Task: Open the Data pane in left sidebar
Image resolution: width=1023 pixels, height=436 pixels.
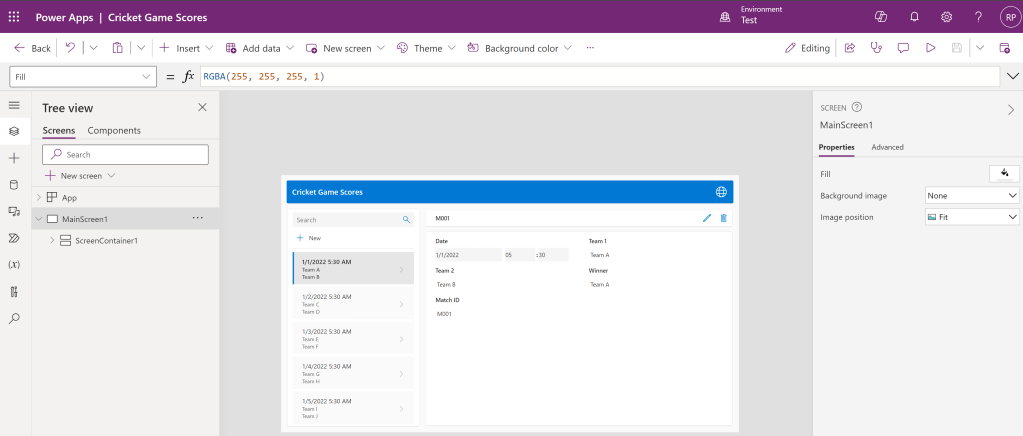Action: pyautogui.click(x=14, y=184)
